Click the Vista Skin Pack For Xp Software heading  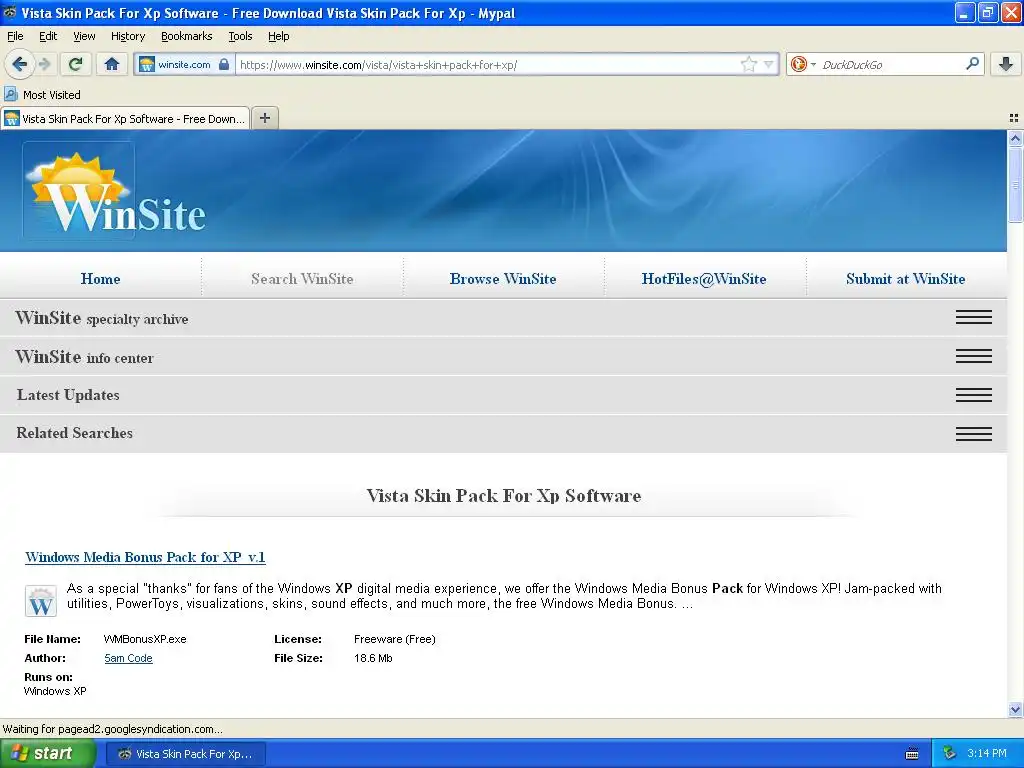(504, 496)
